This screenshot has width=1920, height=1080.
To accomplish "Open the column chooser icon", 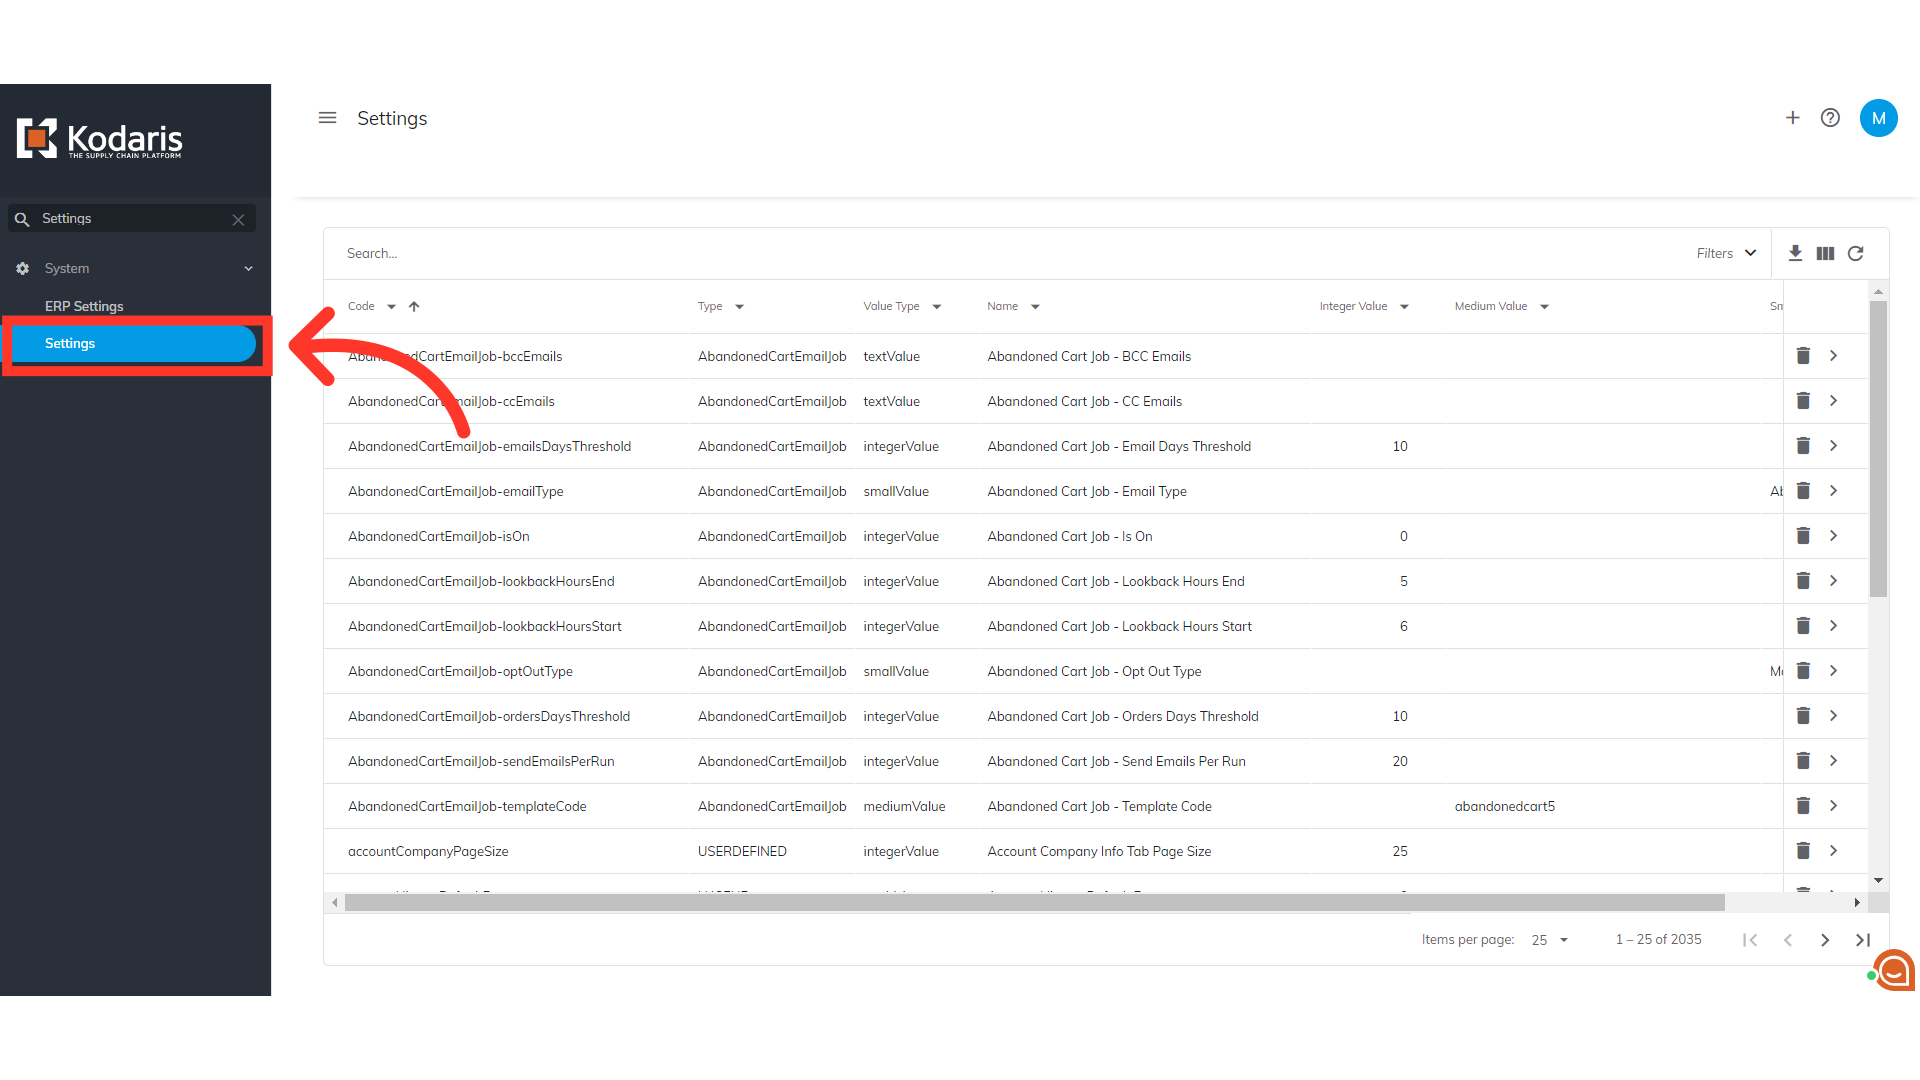I will tap(1825, 253).
